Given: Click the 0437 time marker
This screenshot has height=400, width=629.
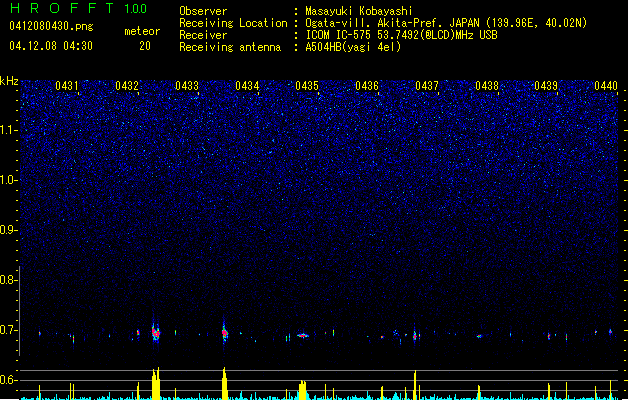Looking at the screenshot, I should click(x=427, y=86).
